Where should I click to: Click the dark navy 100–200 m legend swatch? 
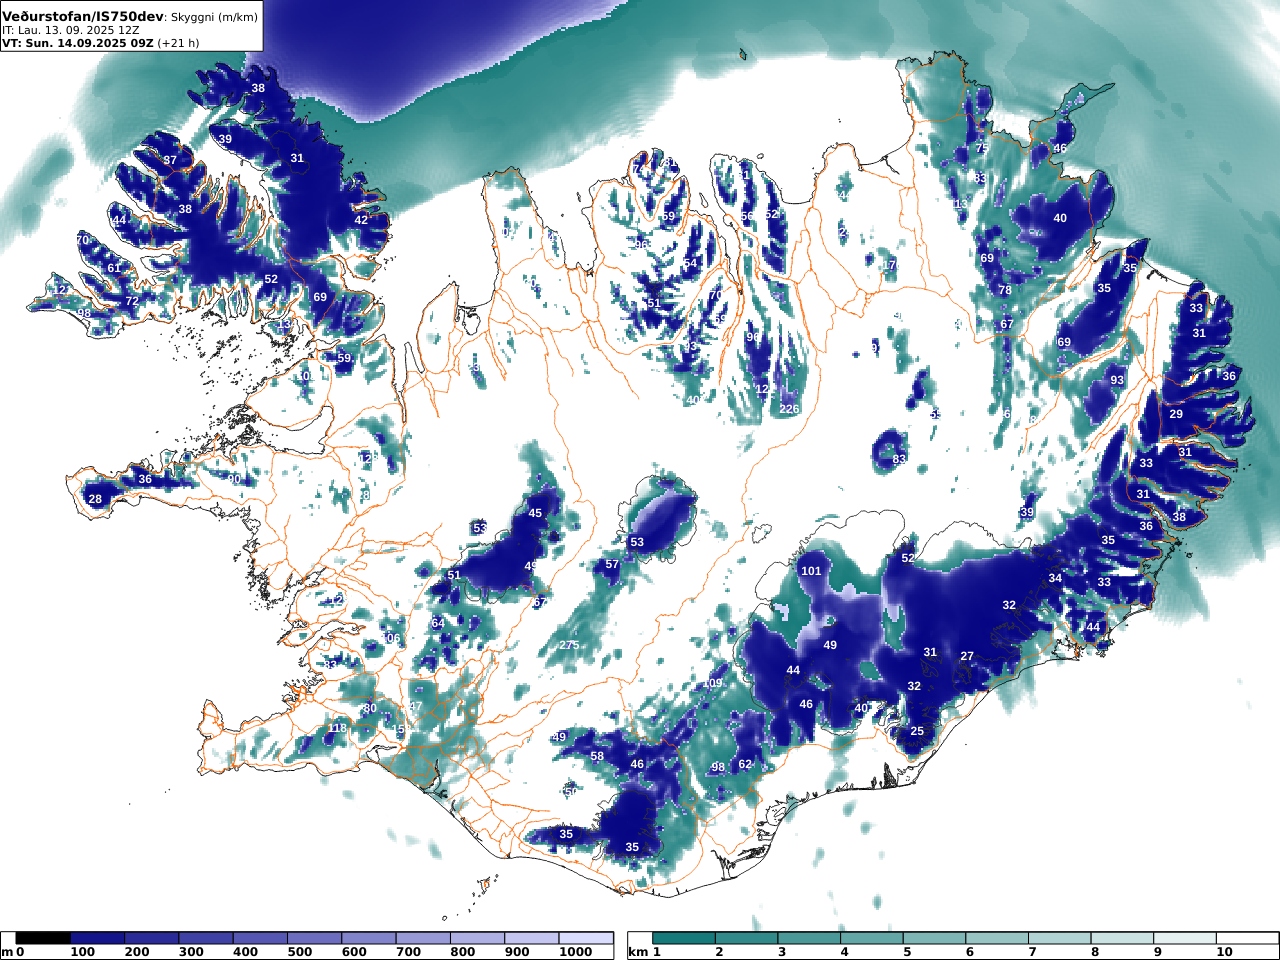tap(97, 938)
